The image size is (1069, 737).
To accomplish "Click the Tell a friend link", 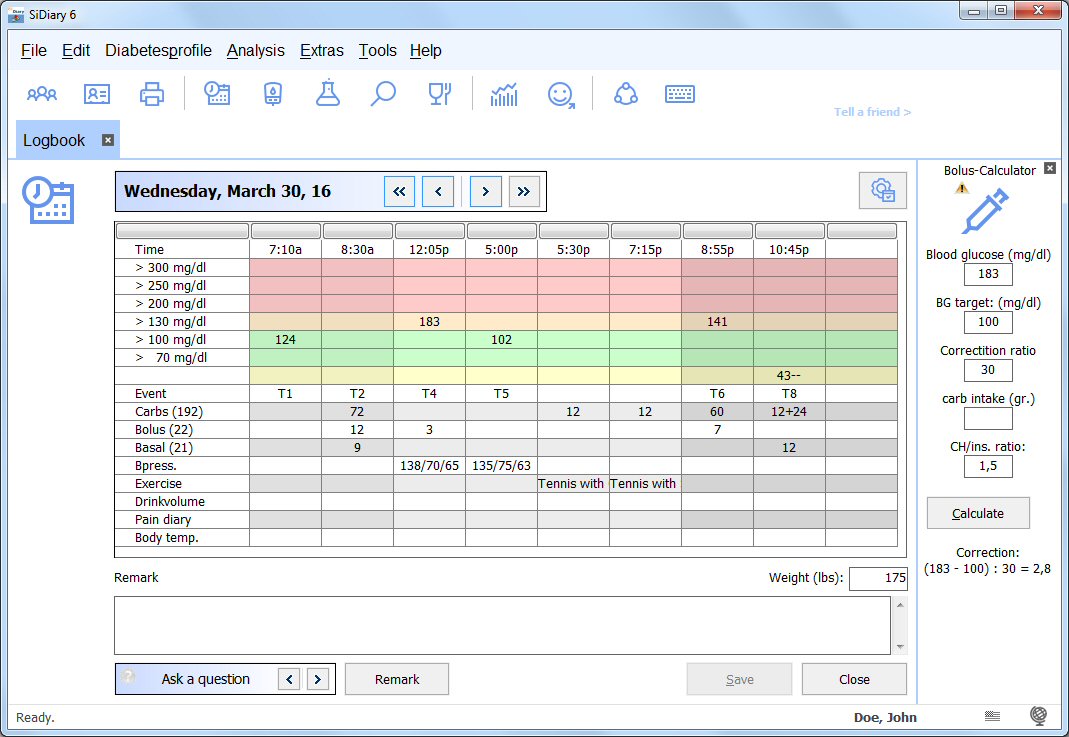I will tap(872, 112).
